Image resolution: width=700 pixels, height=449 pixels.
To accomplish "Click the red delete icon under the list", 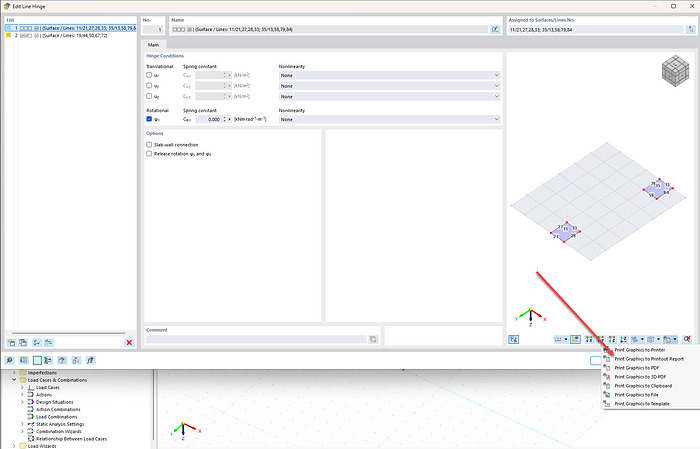I will pos(129,342).
